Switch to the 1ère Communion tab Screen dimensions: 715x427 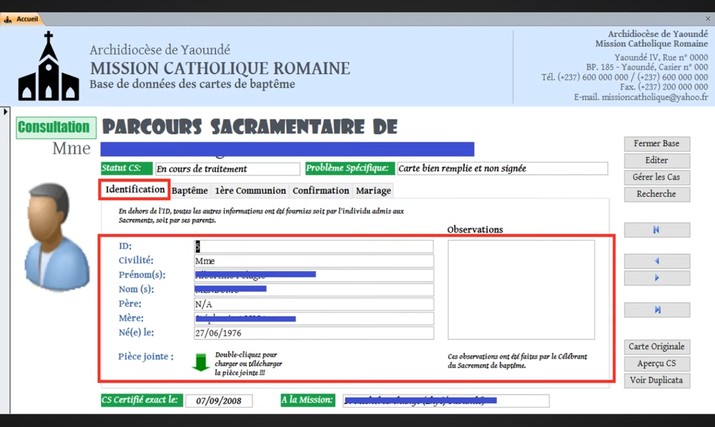click(250, 191)
